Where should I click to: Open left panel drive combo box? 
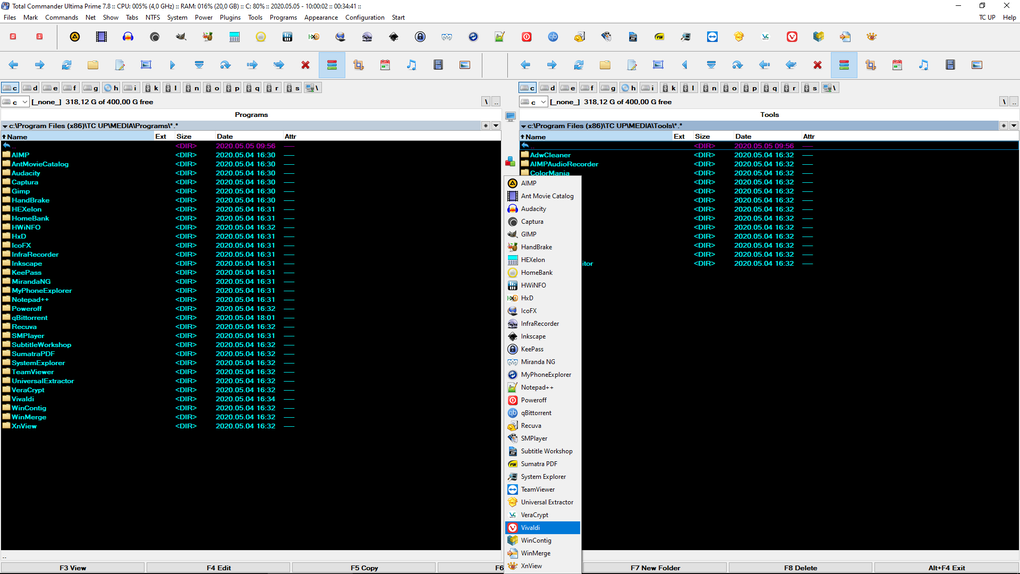14,102
